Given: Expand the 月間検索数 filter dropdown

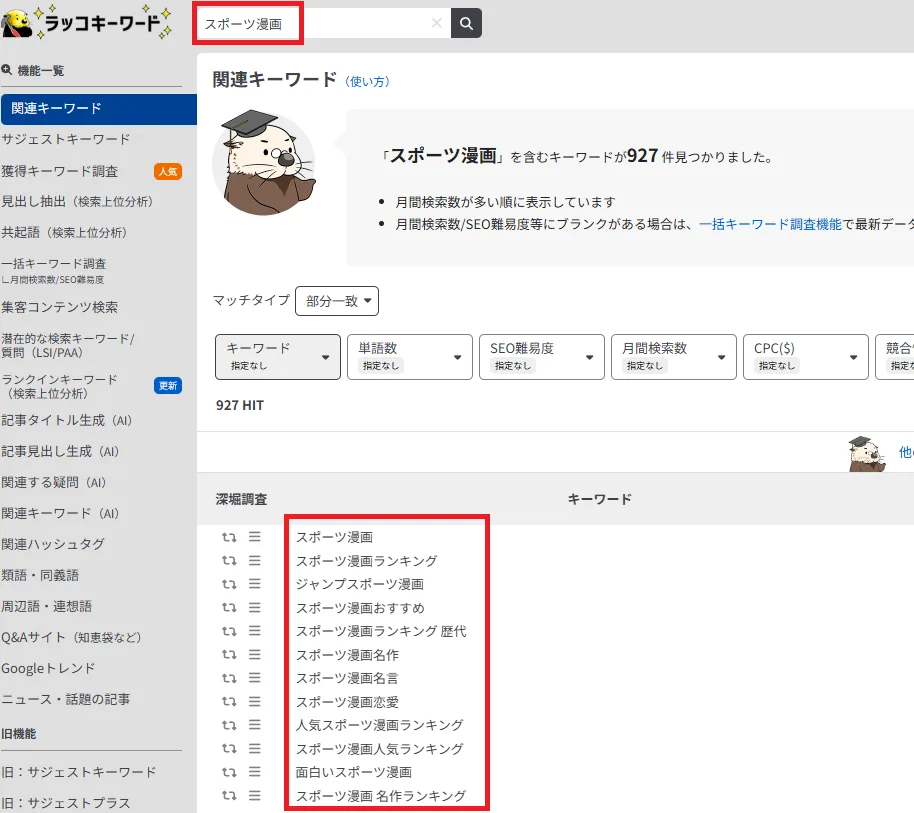Looking at the screenshot, I should tap(674, 357).
